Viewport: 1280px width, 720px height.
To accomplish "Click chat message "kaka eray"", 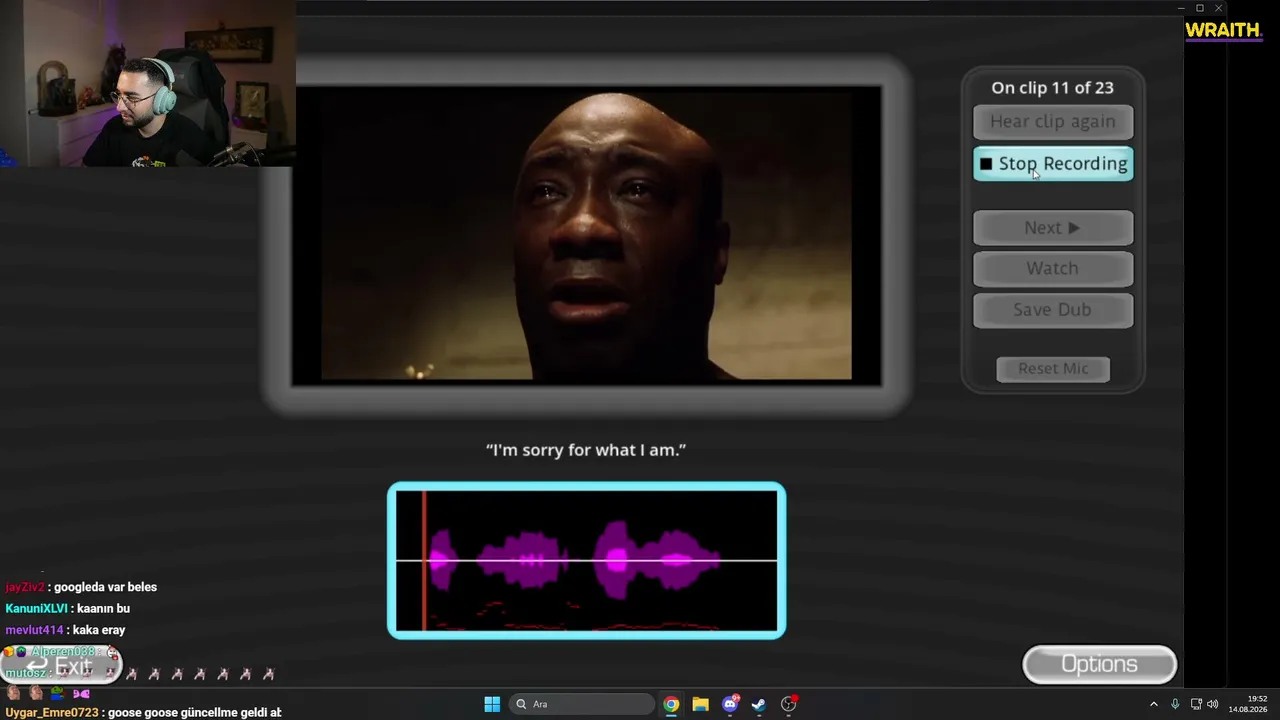I will point(99,630).
